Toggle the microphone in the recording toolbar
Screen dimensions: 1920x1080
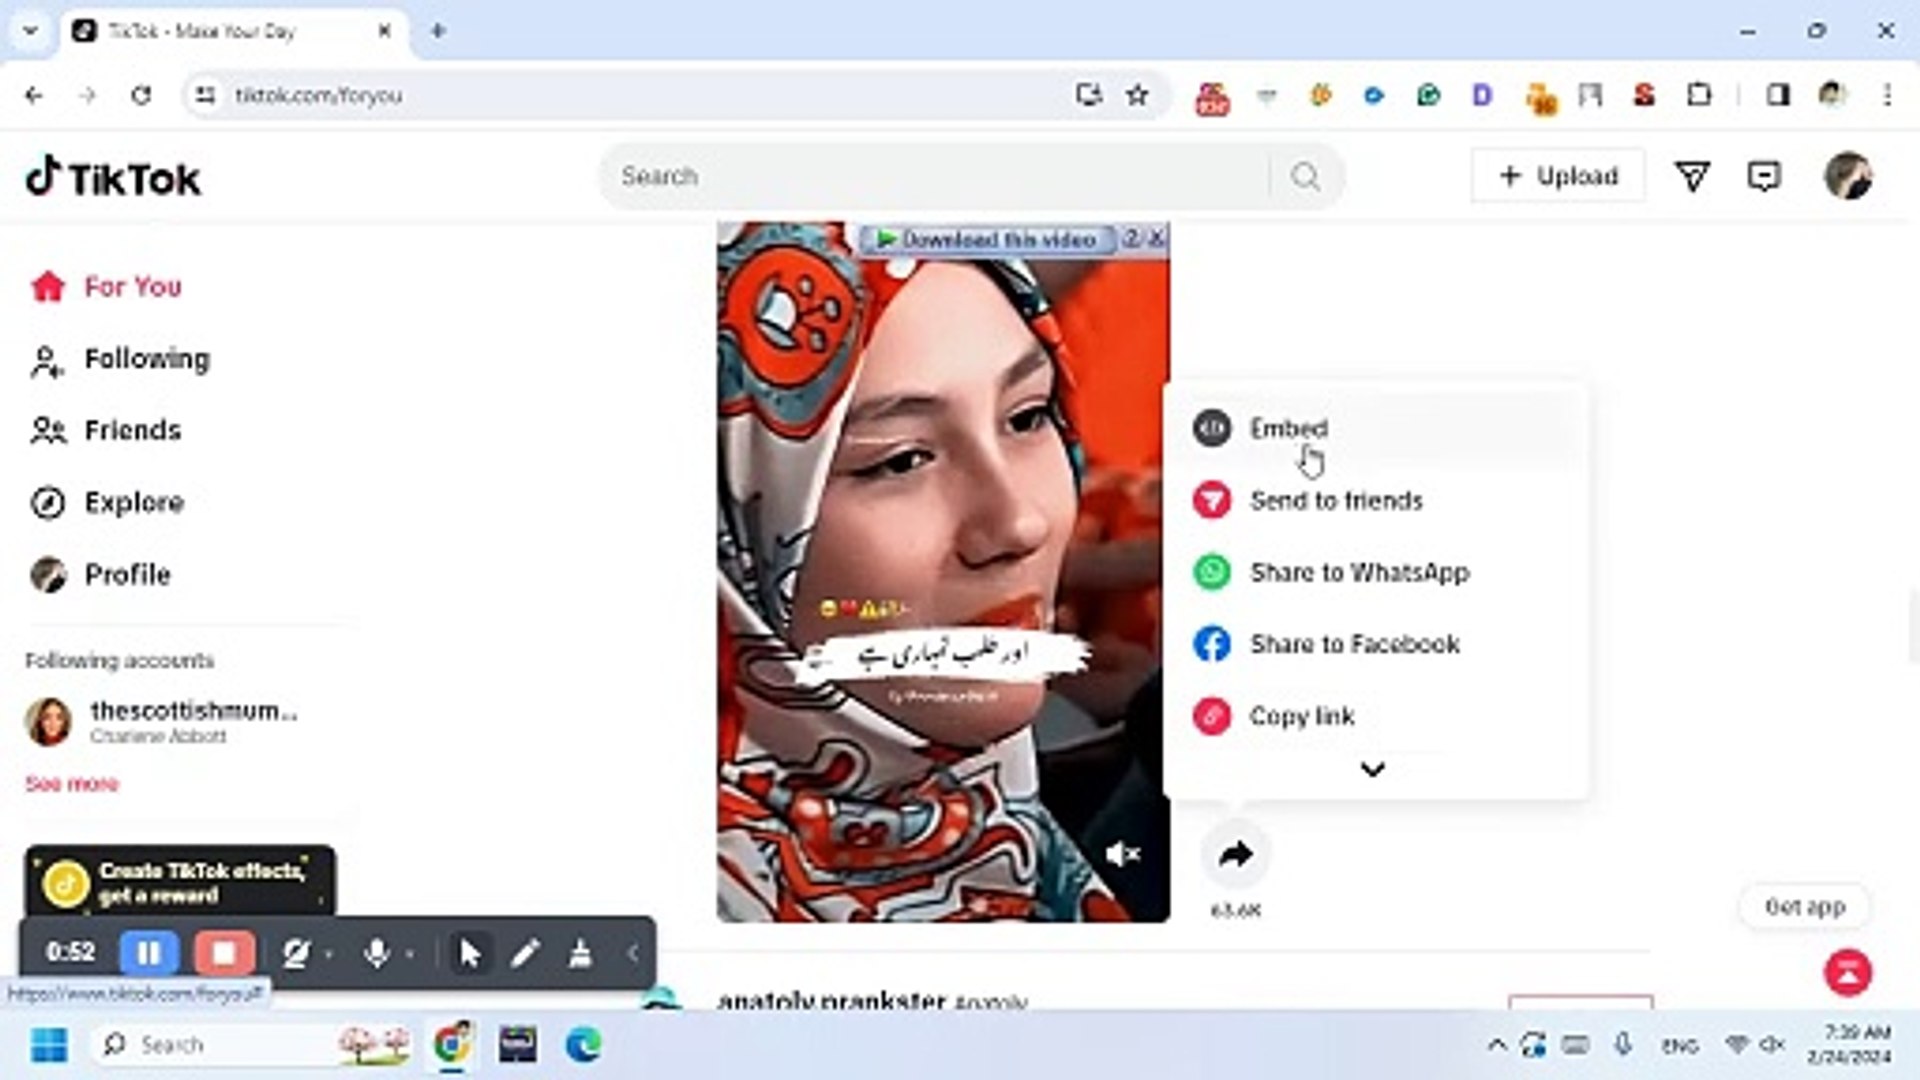(377, 953)
